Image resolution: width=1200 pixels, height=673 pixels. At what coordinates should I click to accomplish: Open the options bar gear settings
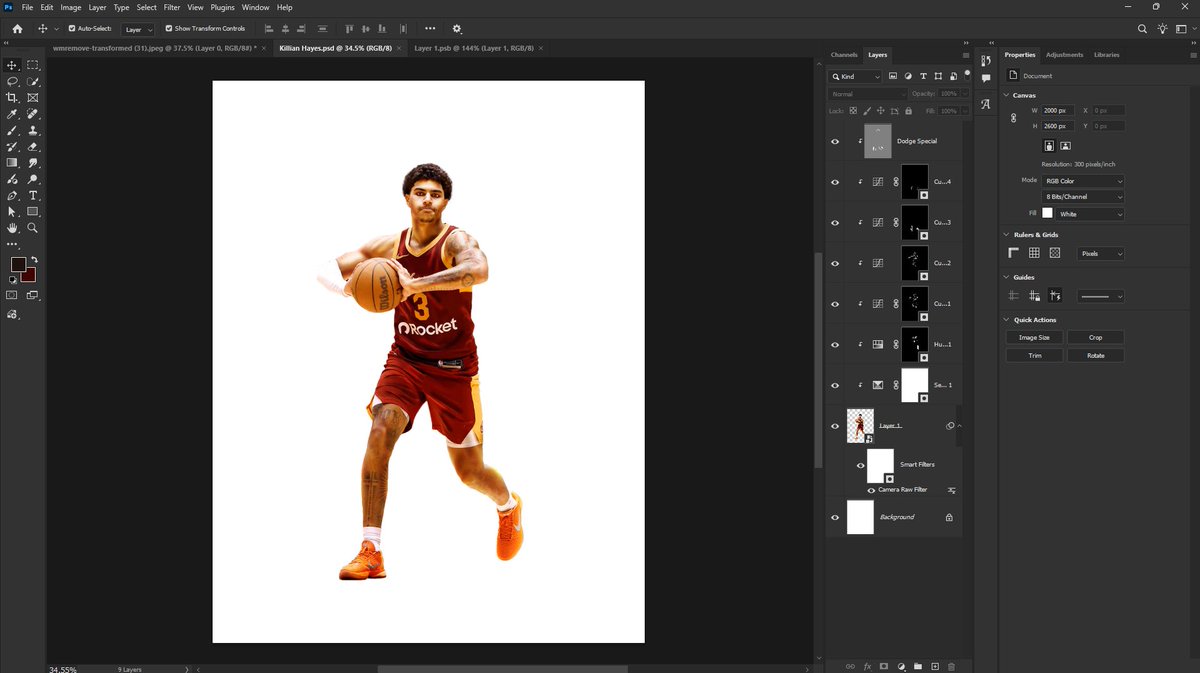[x=457, y=29]
